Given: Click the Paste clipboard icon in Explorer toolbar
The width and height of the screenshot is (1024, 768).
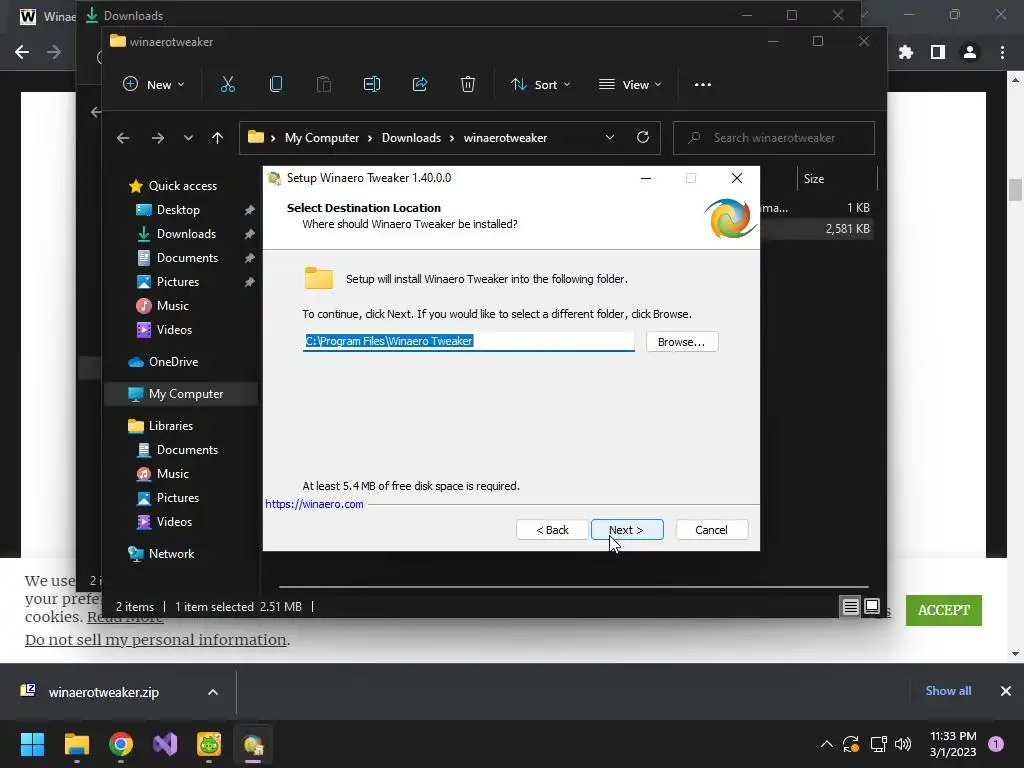Looking at the screenshot, I should click(324, 84).
